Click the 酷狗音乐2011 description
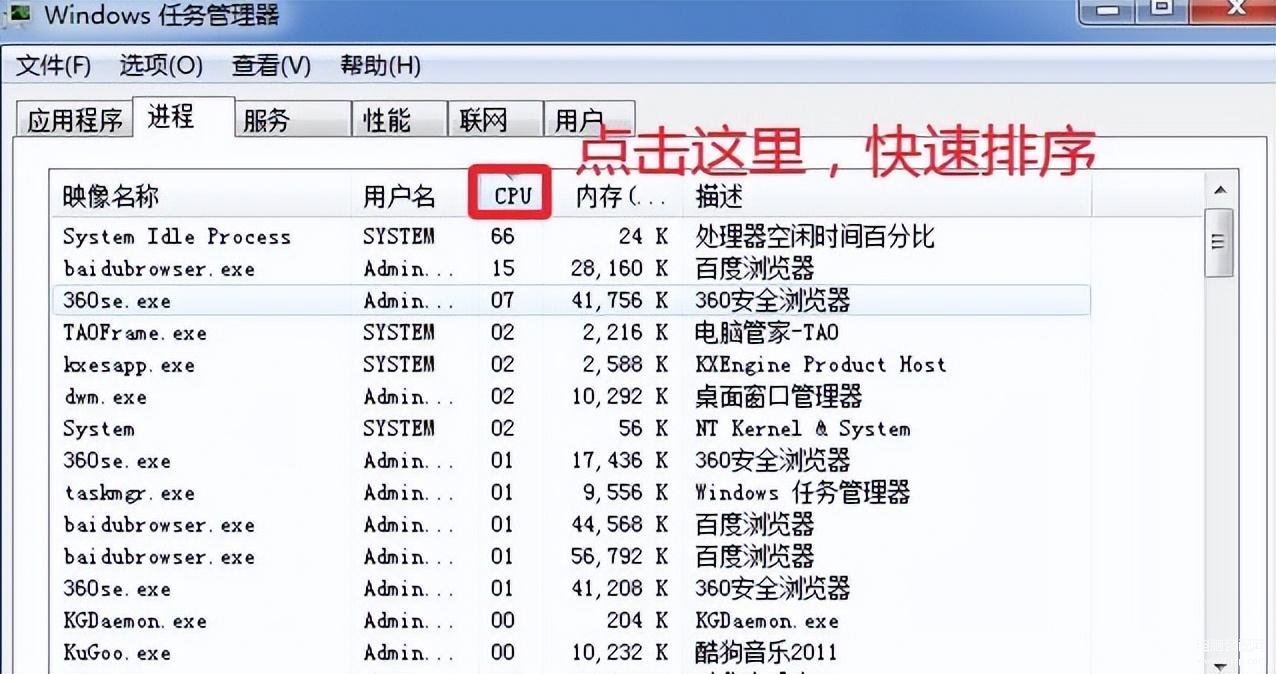 click(766, 653)
